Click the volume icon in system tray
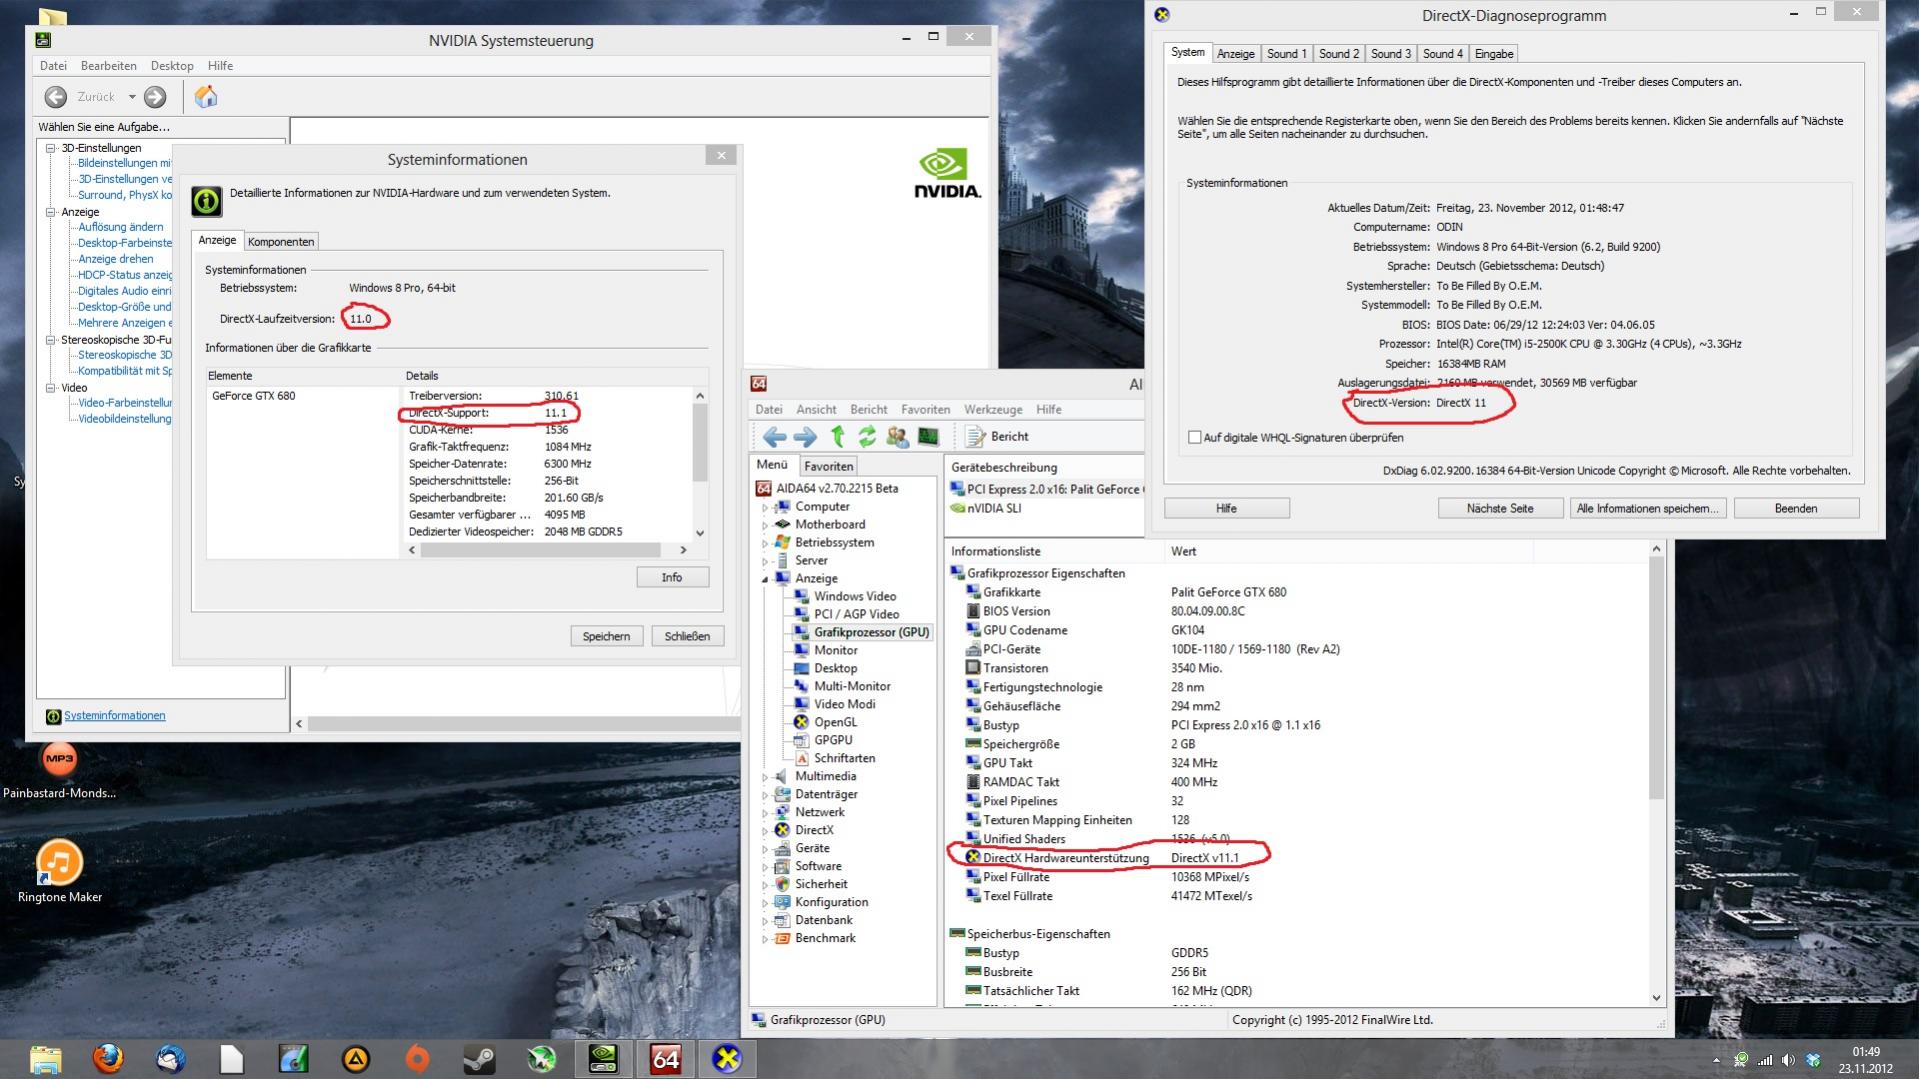 1788,1060
